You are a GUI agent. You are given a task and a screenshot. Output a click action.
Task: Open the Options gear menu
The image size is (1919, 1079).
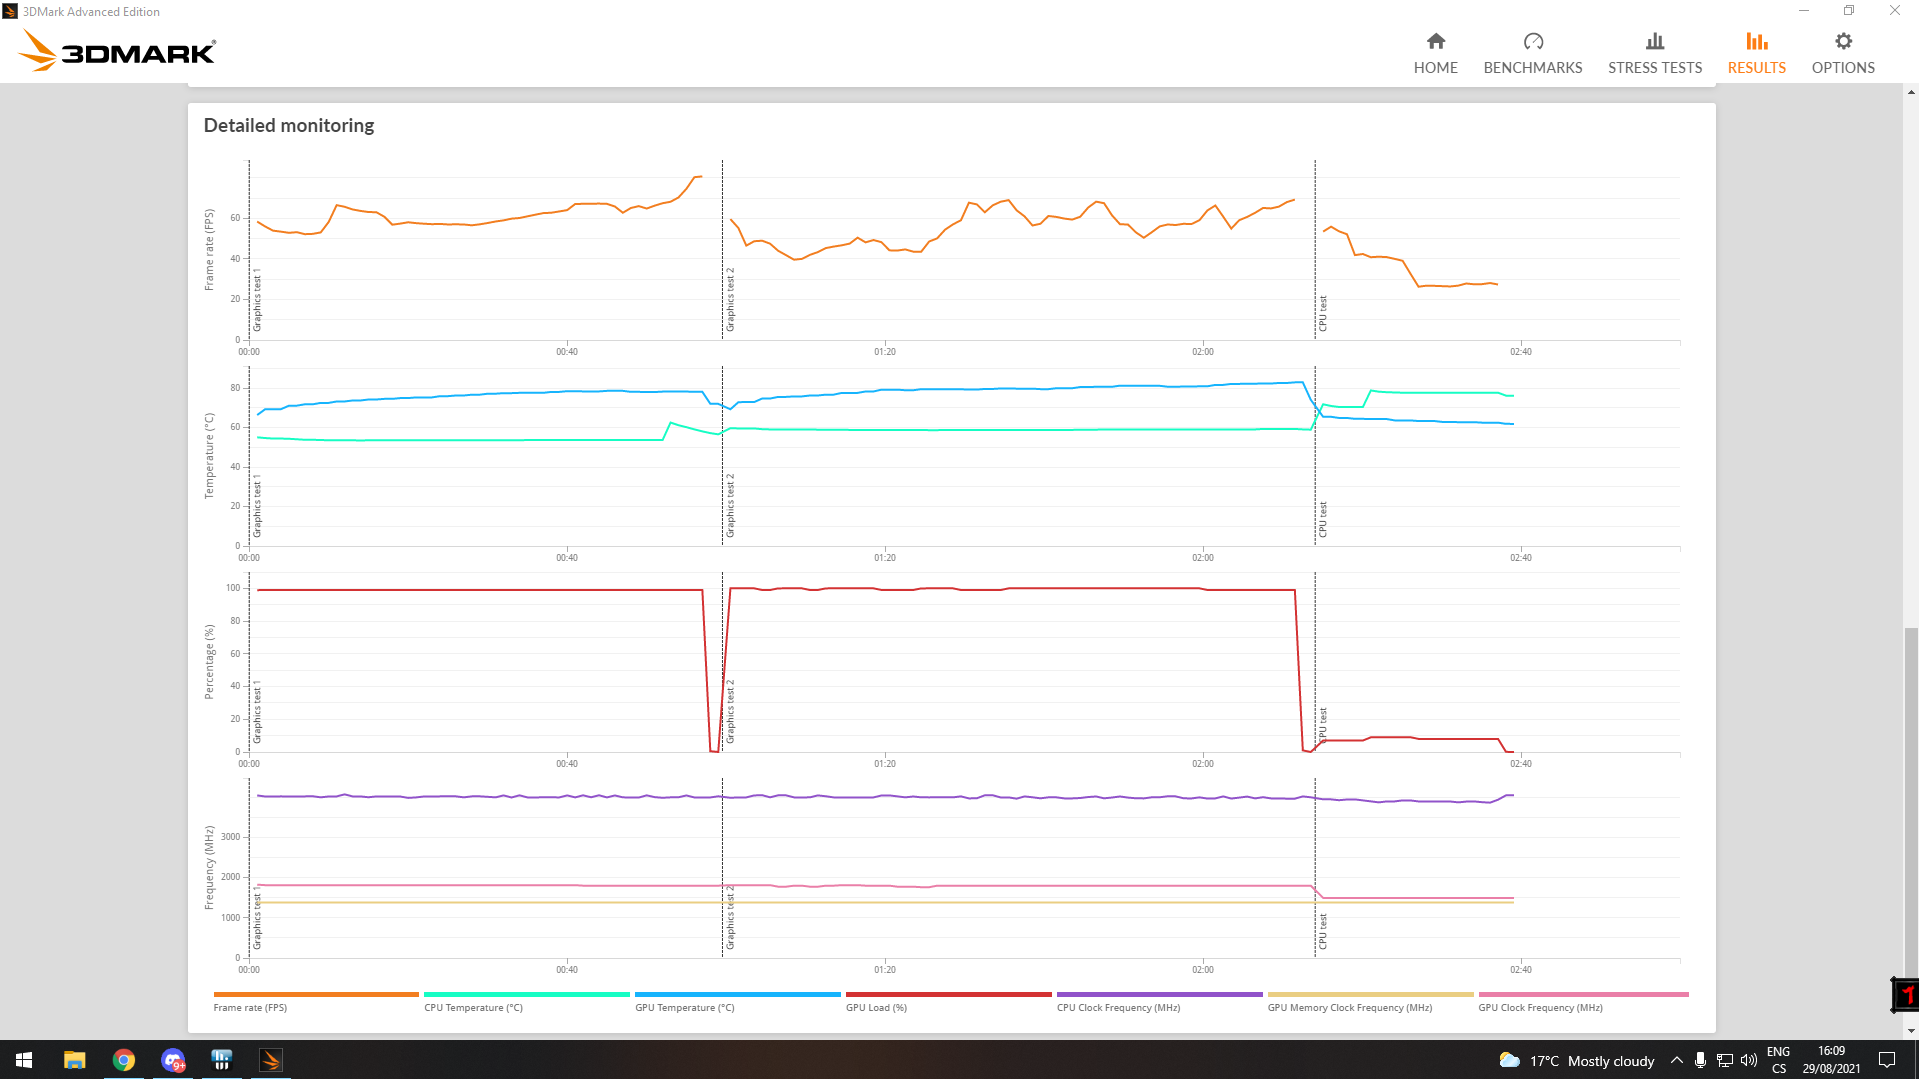pos(1842,42)
